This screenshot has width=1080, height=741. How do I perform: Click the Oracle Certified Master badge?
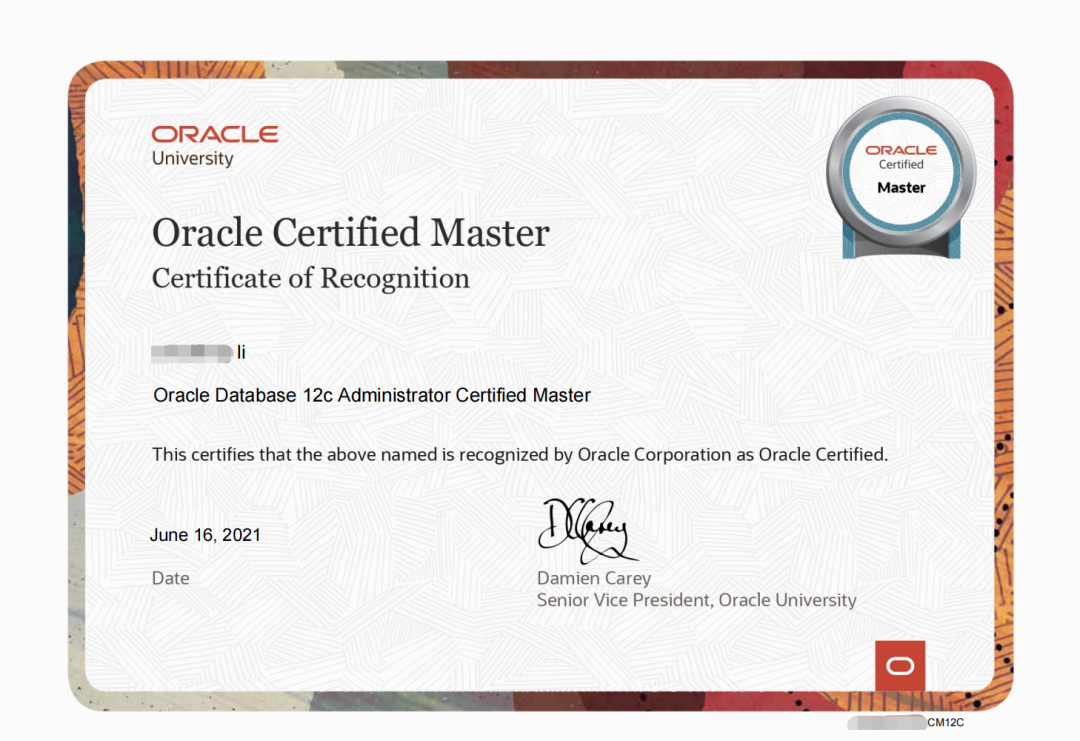(x=901, y=178)
